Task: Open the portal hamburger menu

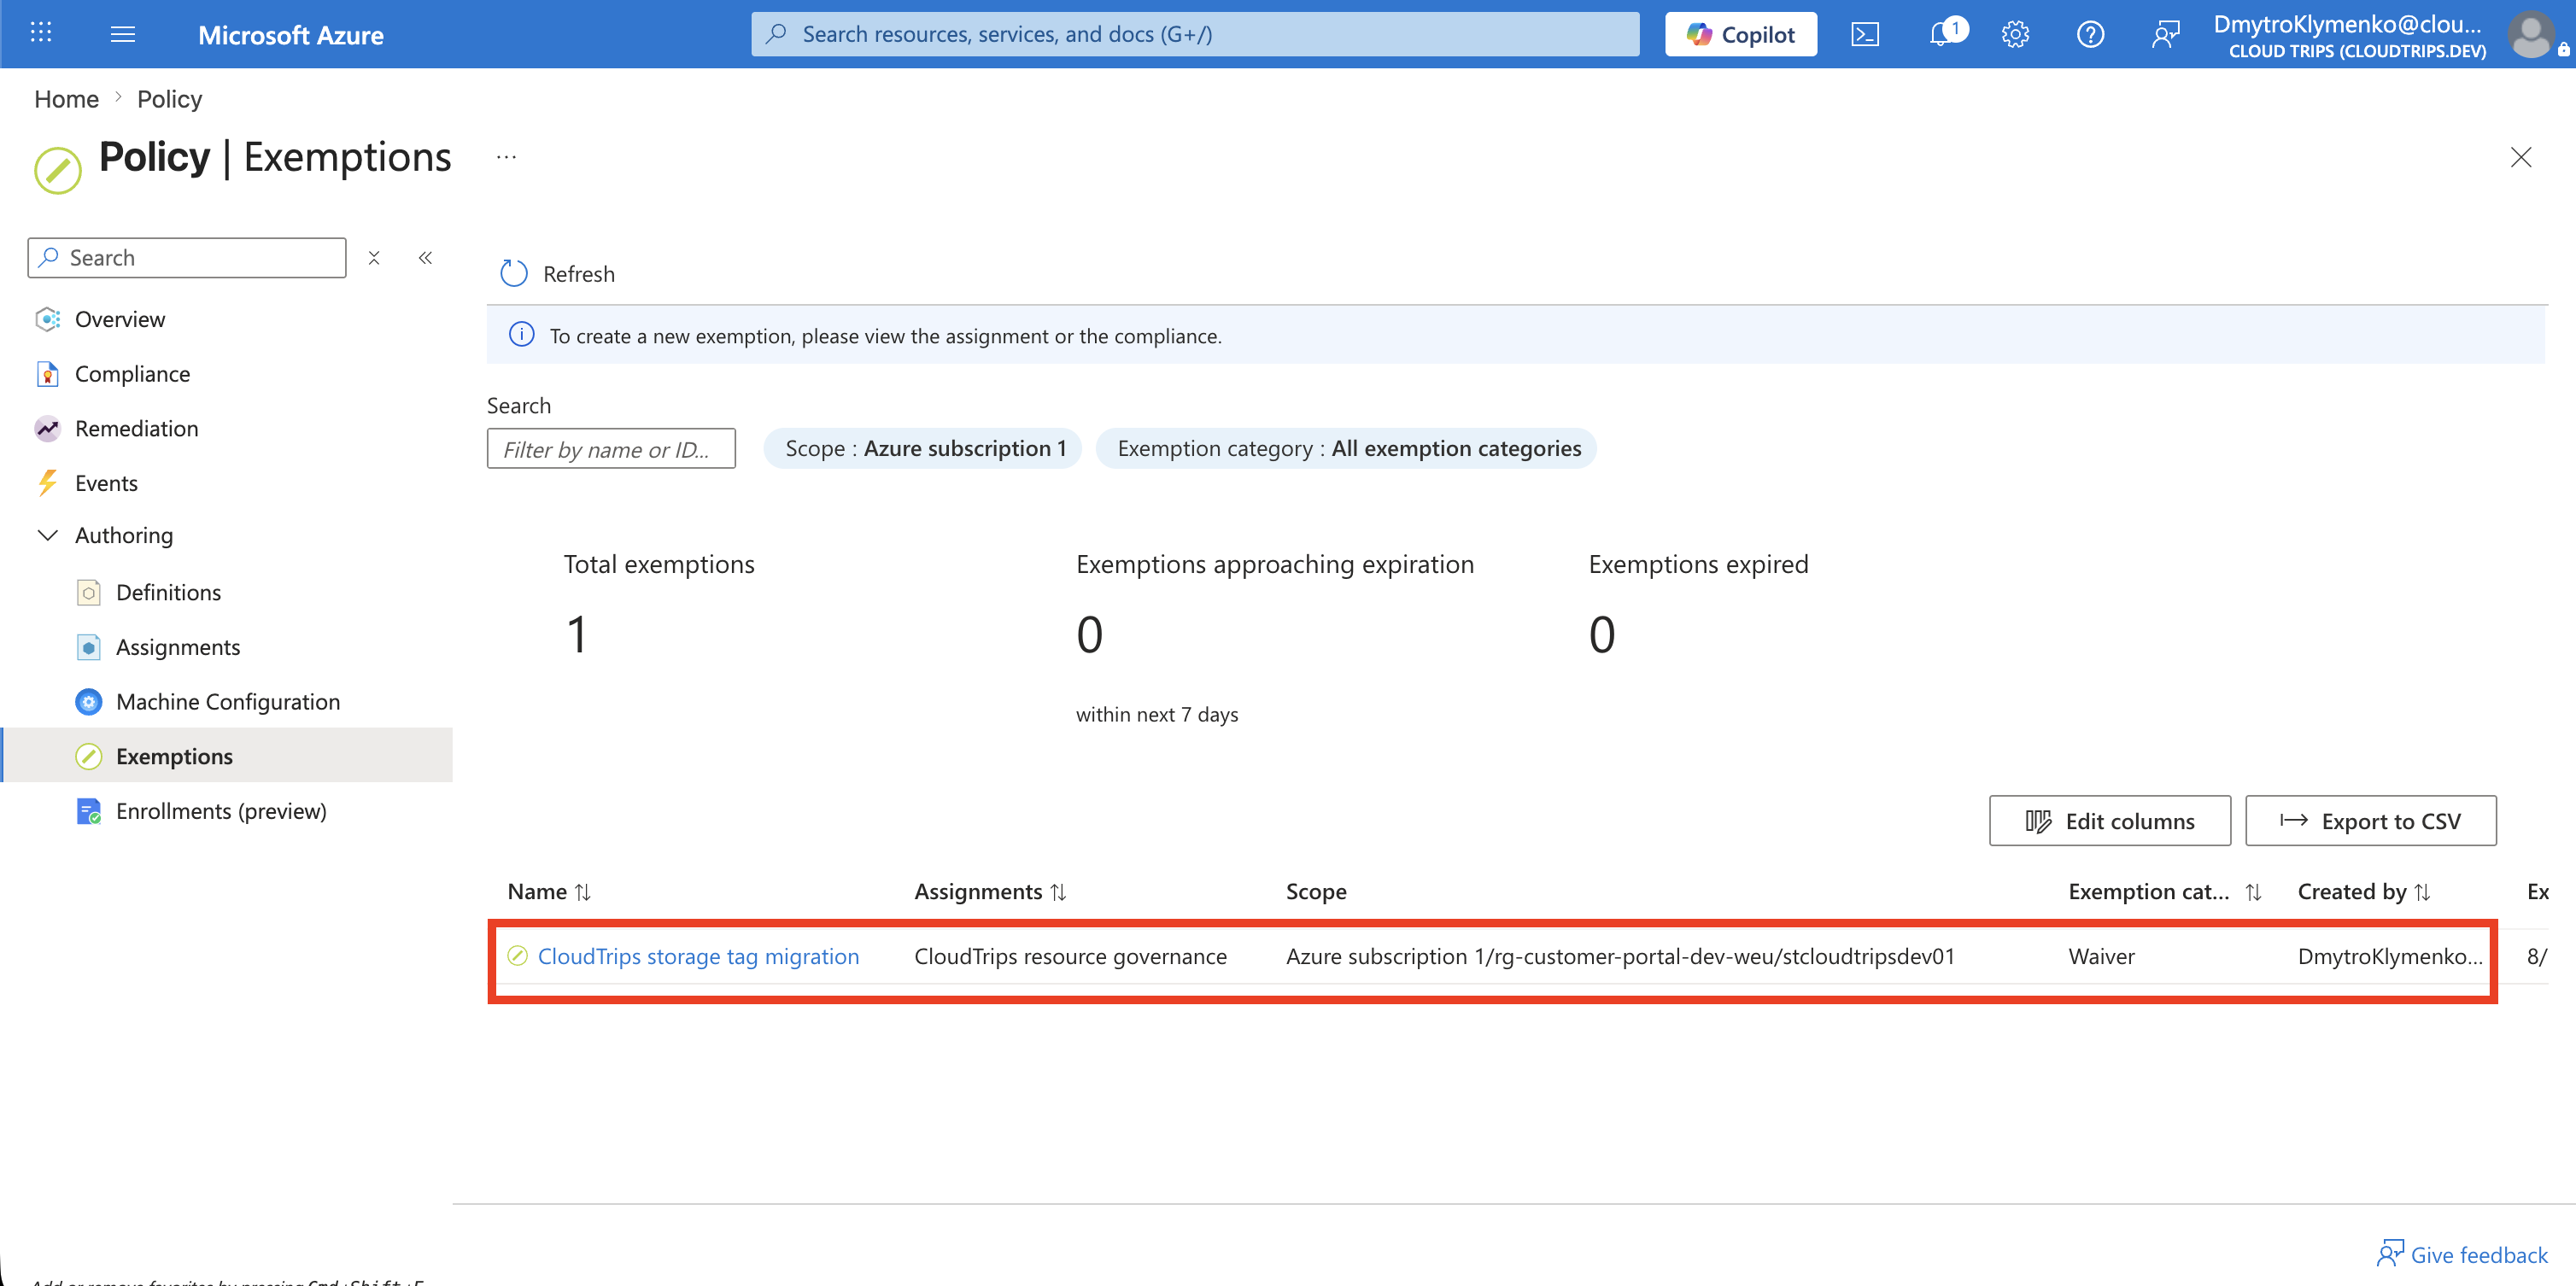Action: coord(122,34)
